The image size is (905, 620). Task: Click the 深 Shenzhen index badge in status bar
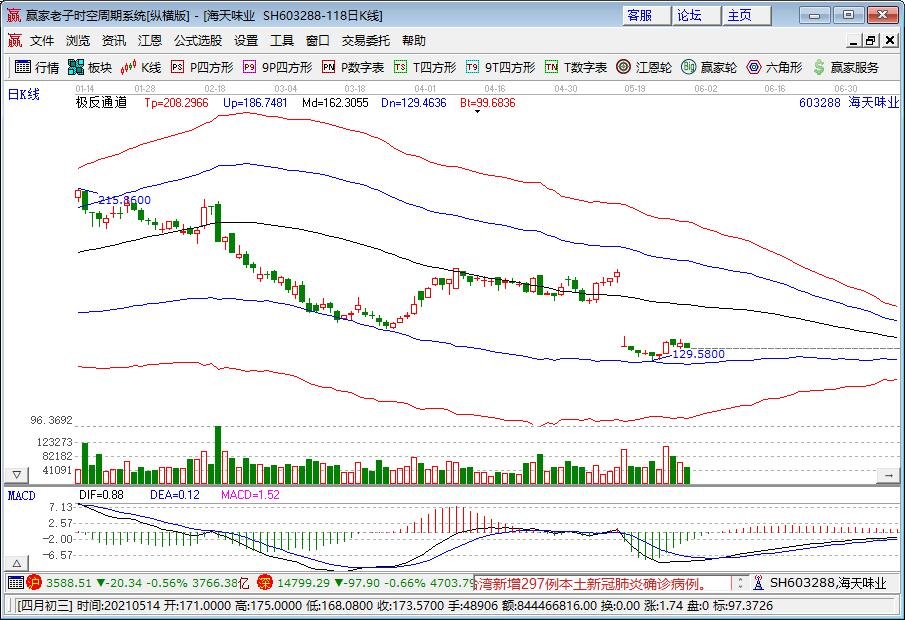(x=265, y=582)
